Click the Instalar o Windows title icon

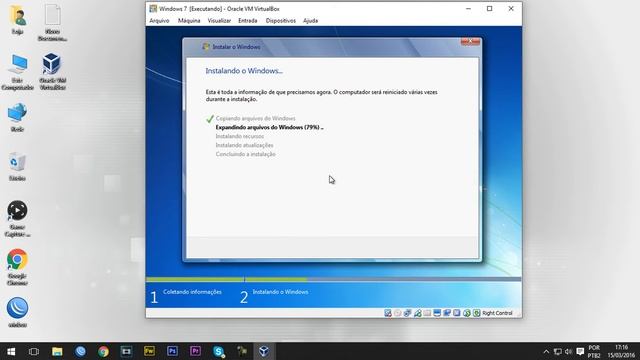click(x=206, y=47)
